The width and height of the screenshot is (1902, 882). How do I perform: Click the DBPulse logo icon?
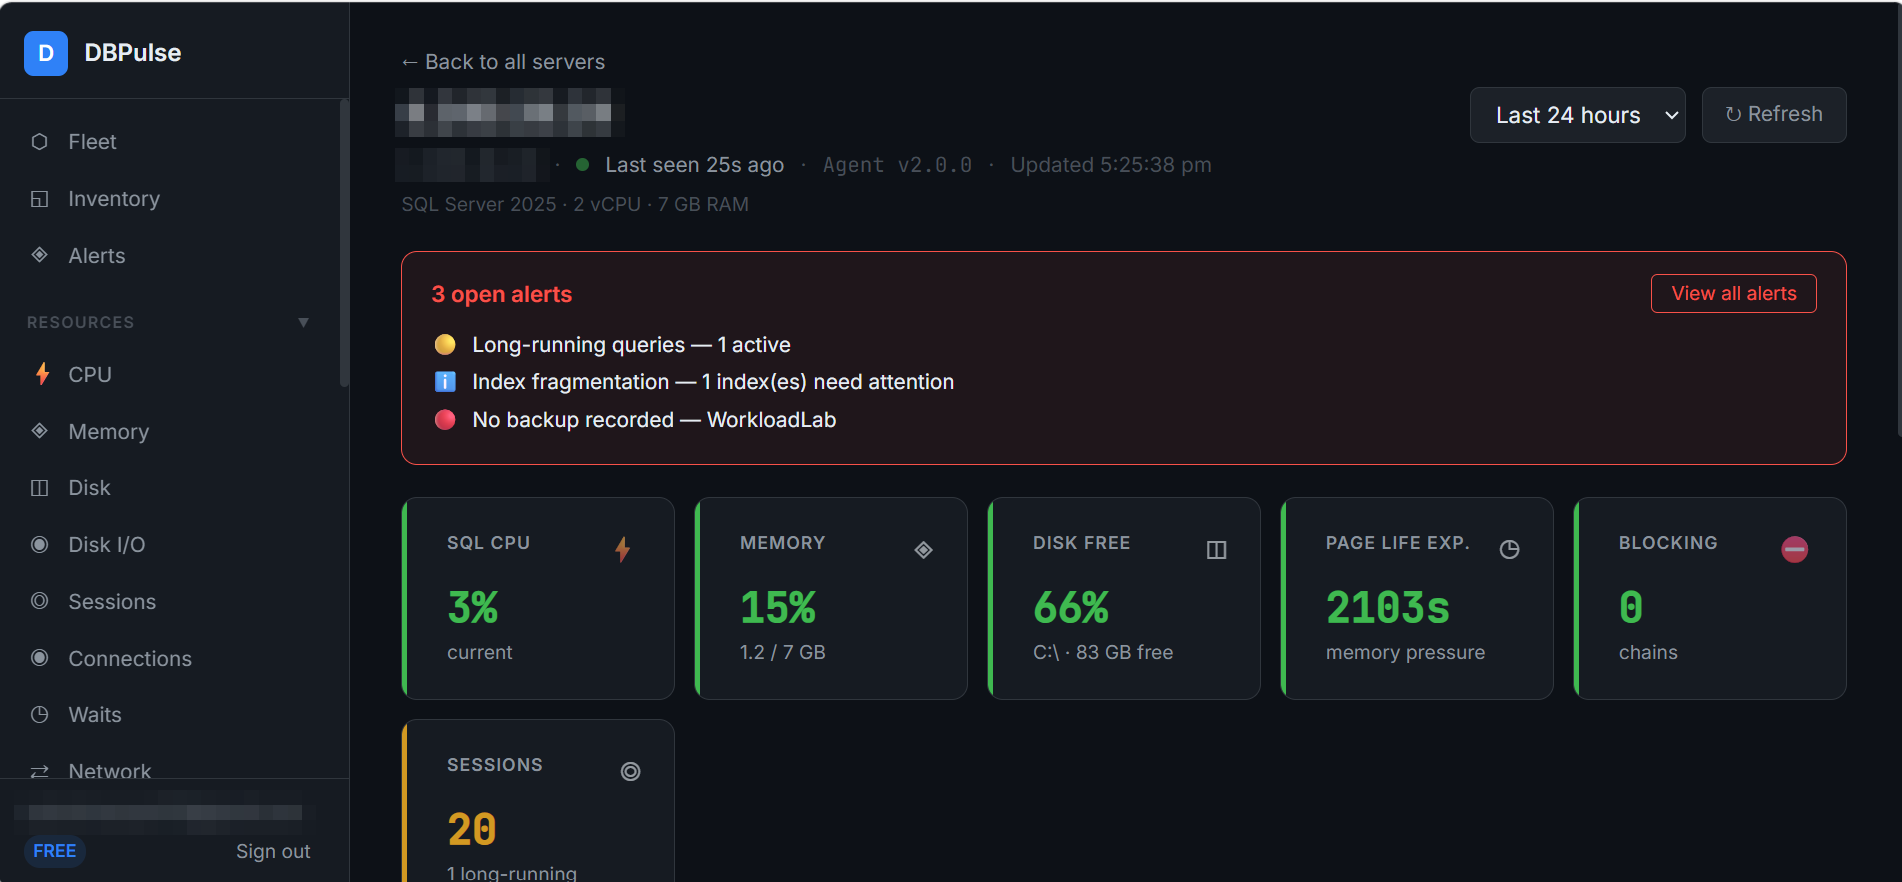click(46, 53)
